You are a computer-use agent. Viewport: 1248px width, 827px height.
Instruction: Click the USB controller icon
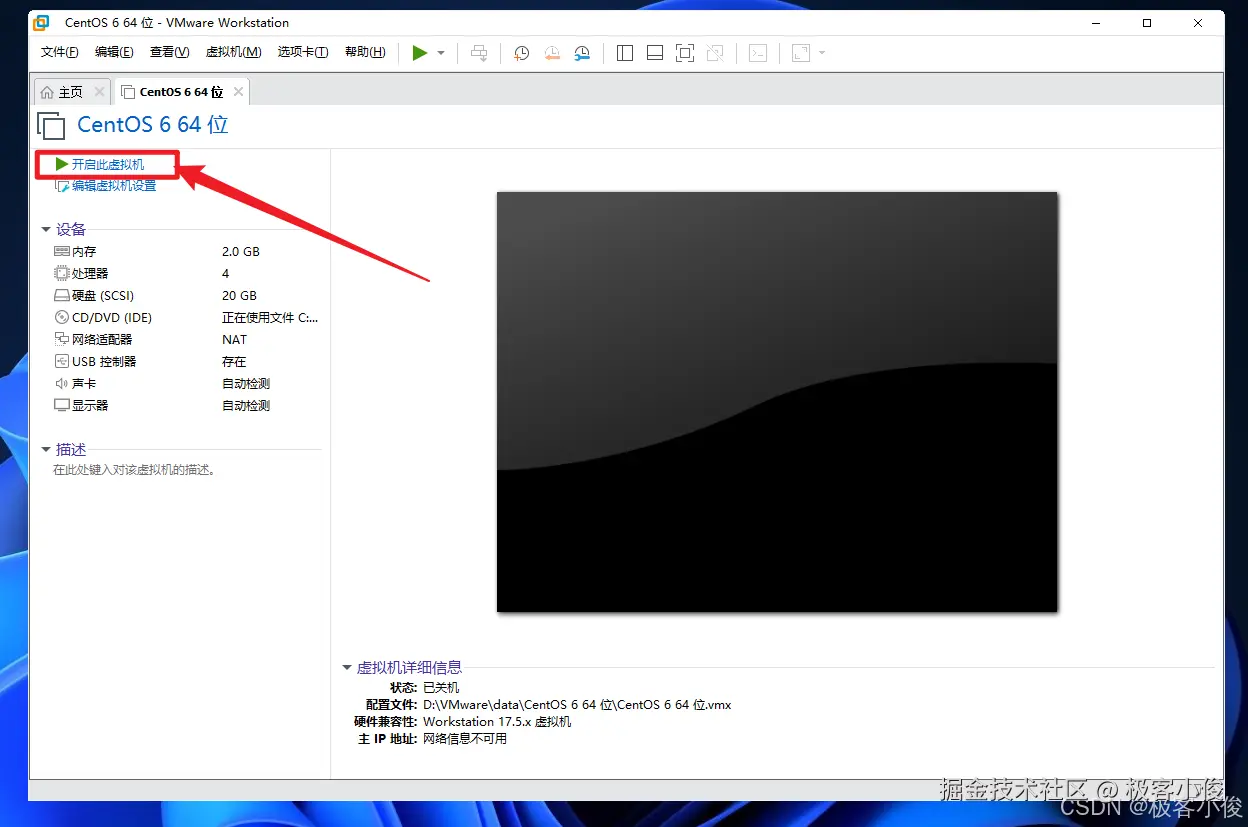click(62, 362)
